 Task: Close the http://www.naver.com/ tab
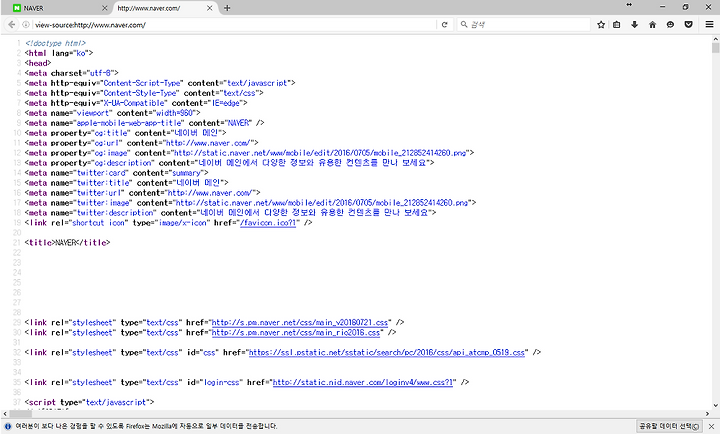pyautogui.click(x=209, y=8)
